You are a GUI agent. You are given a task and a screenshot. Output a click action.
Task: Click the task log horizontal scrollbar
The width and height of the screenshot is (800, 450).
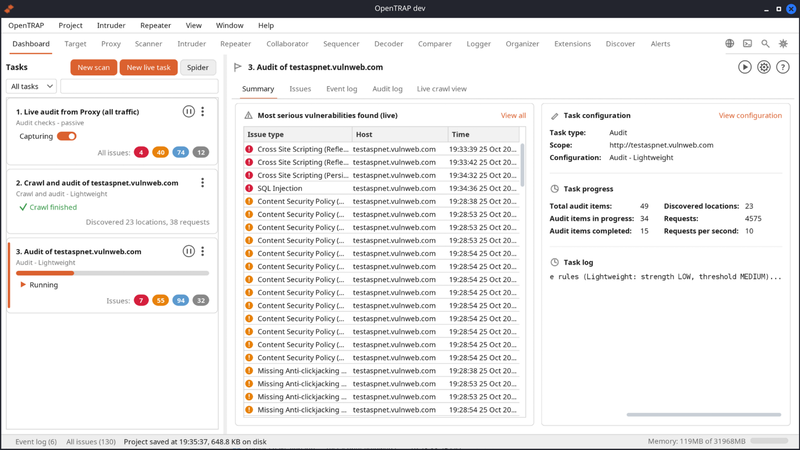pyautogui.click(x=704, y=415)
